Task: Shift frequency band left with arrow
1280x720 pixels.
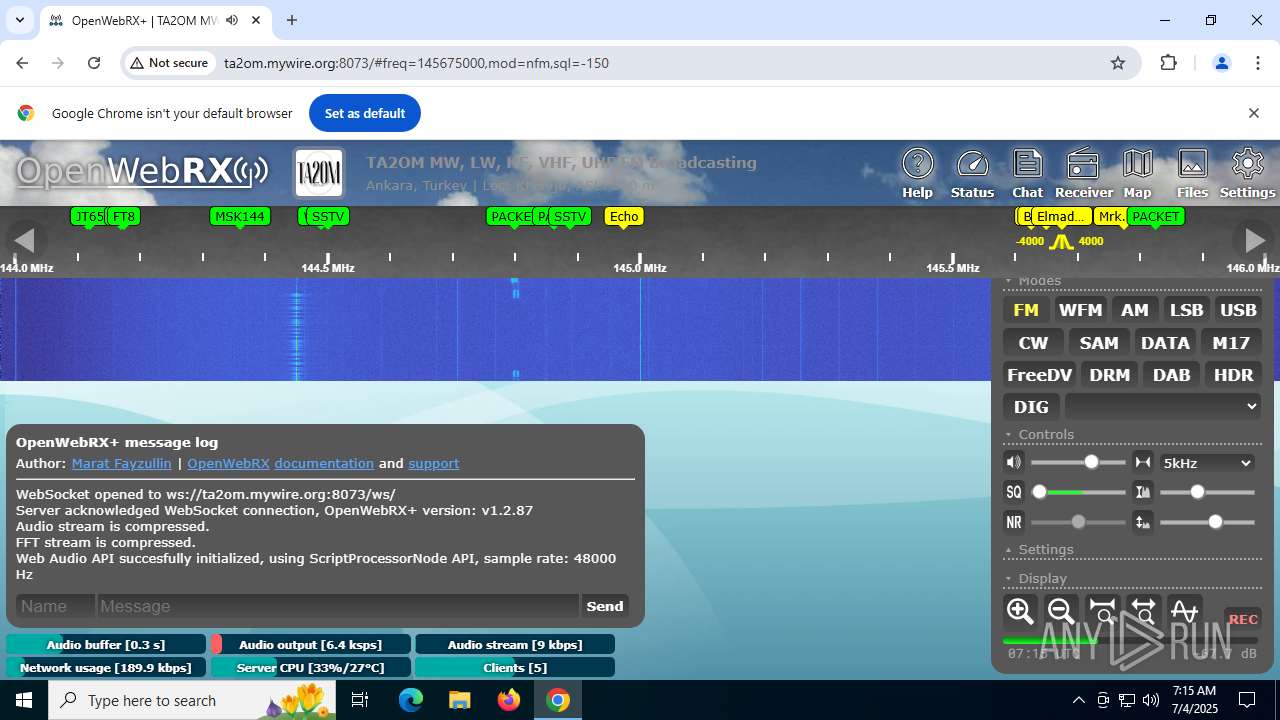Action: pos(24,240)
